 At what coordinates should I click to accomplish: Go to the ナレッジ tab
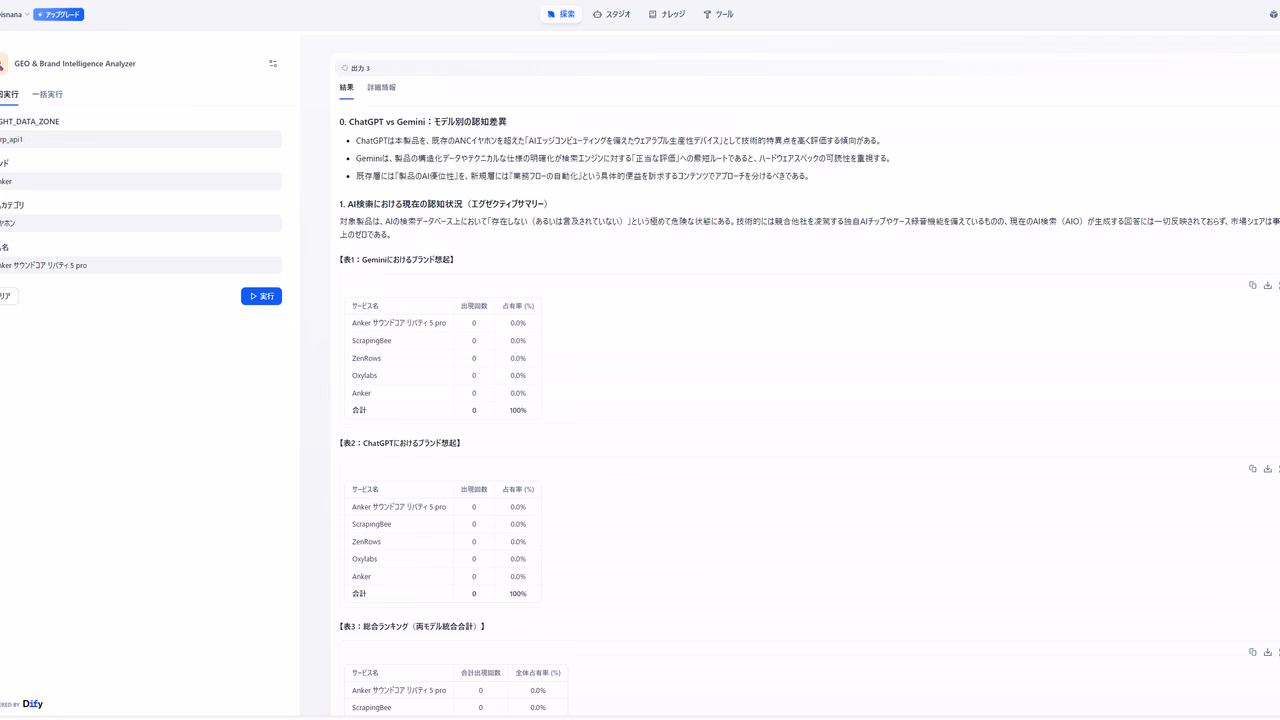[667, 15]
